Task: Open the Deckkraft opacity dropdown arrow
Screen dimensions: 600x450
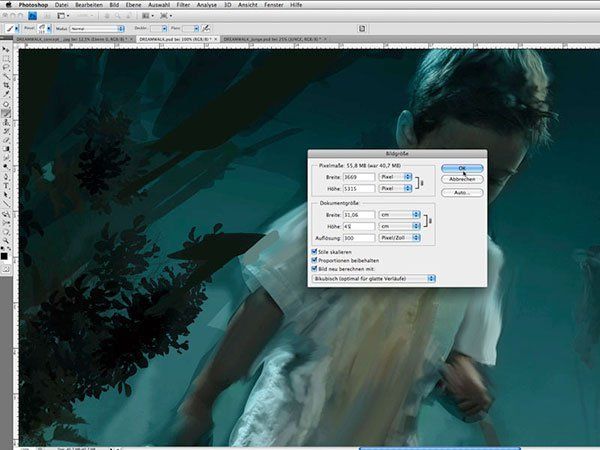Action: (165, 29)
